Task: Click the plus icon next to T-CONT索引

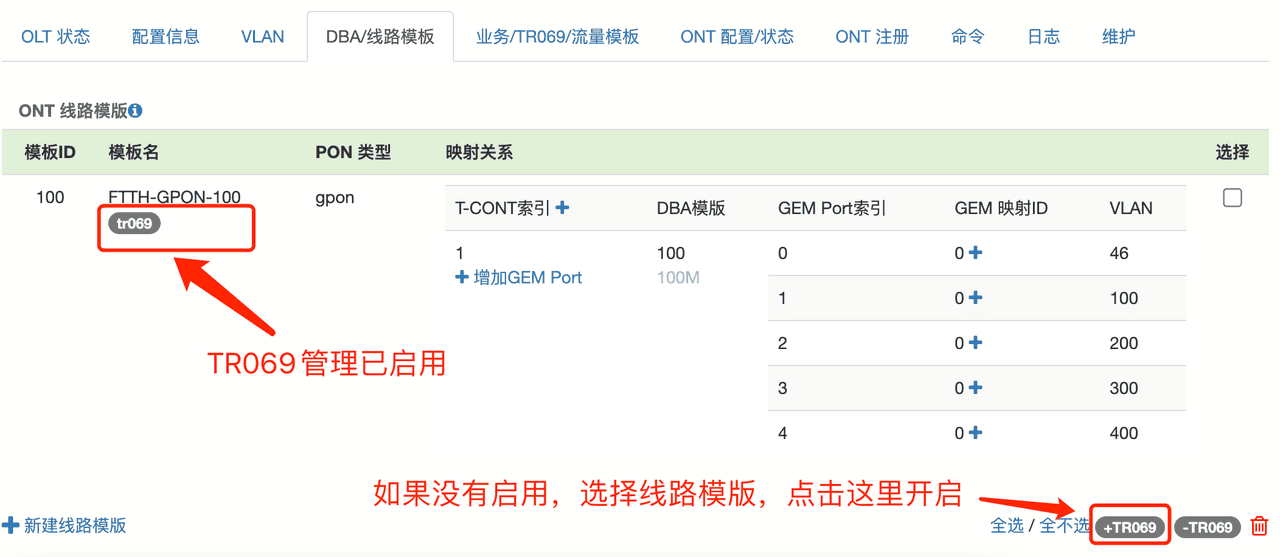Action: tap(562, 208)
